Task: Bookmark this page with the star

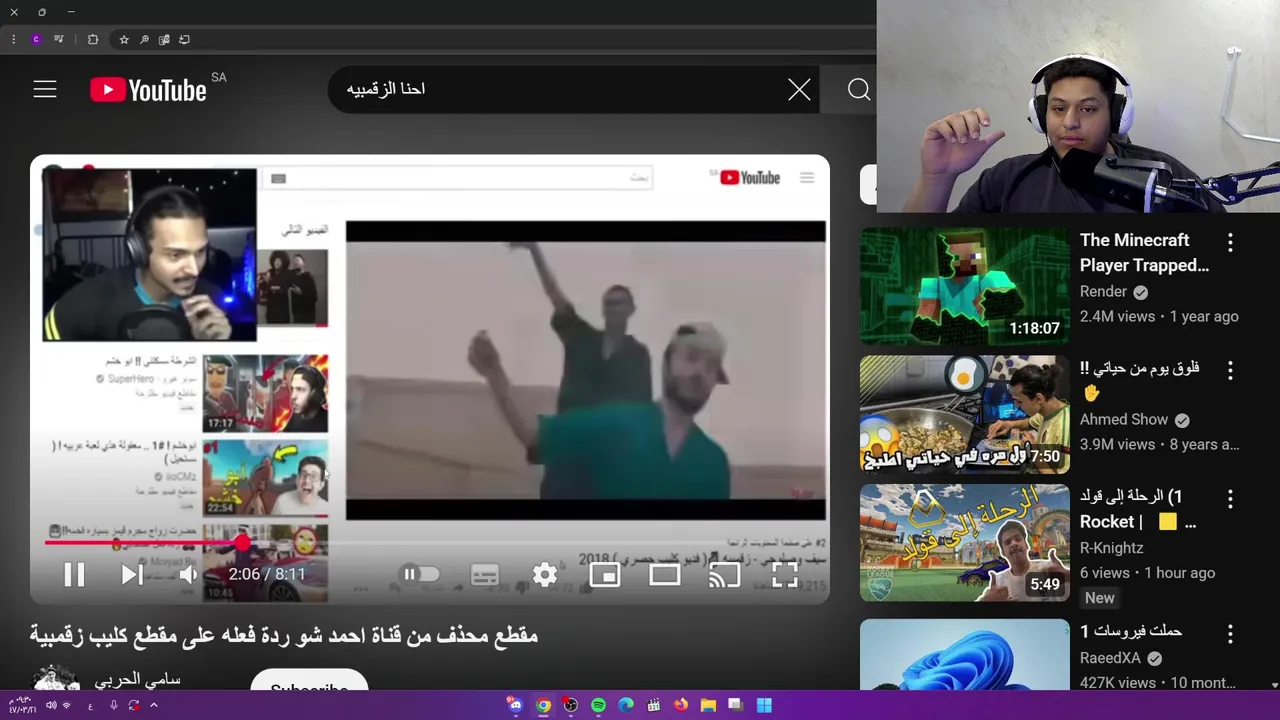Action: (x=124, y=40)
